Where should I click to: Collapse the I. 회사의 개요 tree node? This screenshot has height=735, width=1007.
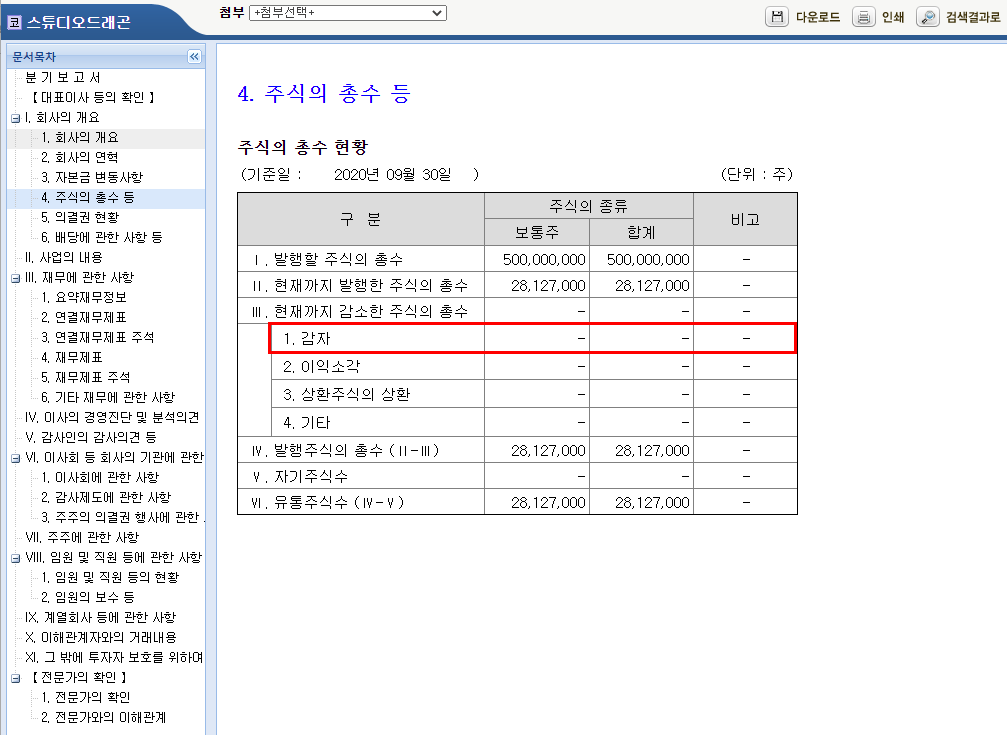[x=15, y=118]
